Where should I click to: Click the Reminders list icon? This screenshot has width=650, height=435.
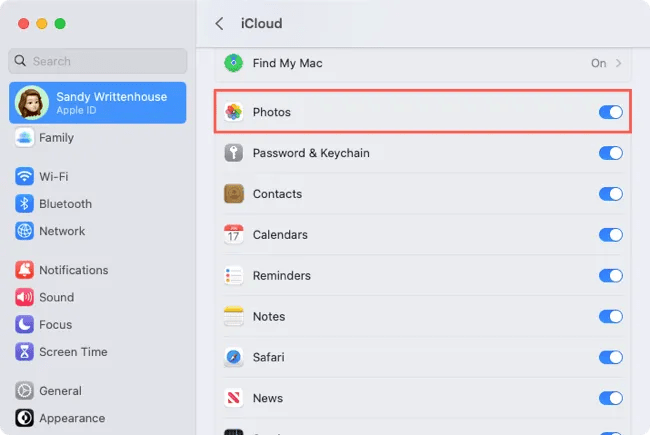[234, 276]
